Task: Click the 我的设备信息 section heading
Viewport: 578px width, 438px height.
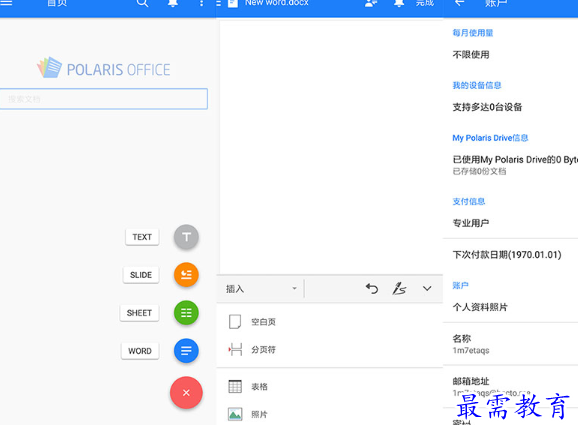Action: 477,85
